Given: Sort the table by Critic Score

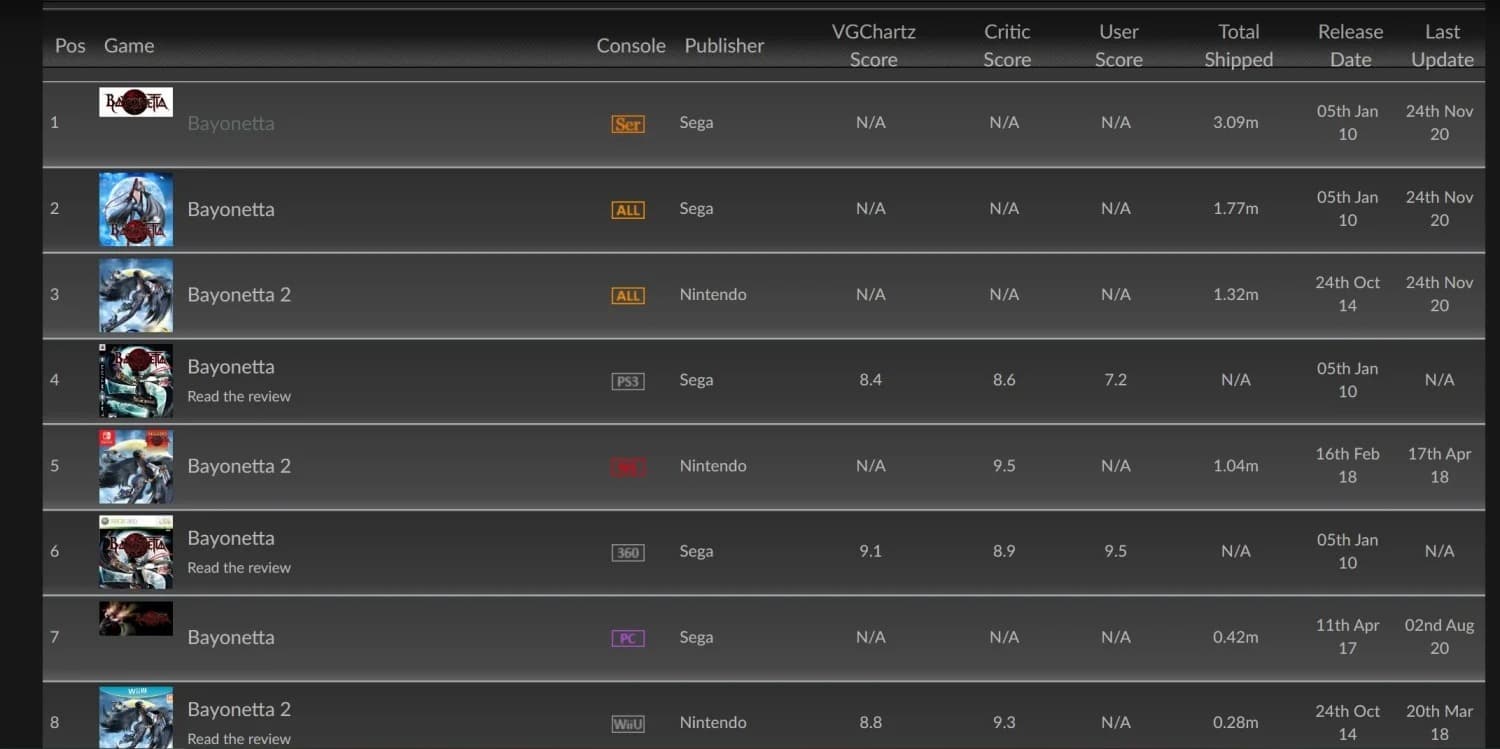Looking at the screenshot, I should click(x=1007, y=46).
